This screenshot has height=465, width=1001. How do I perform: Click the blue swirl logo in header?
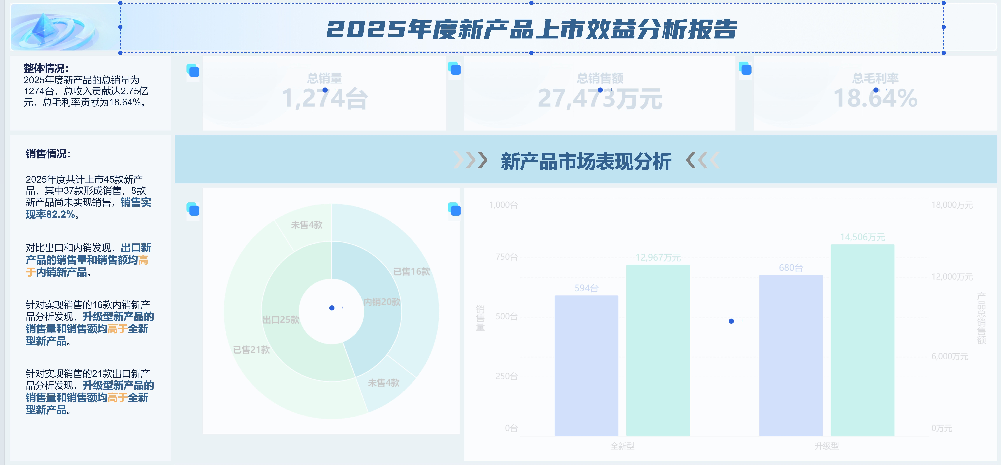click(x=55, y=30)
